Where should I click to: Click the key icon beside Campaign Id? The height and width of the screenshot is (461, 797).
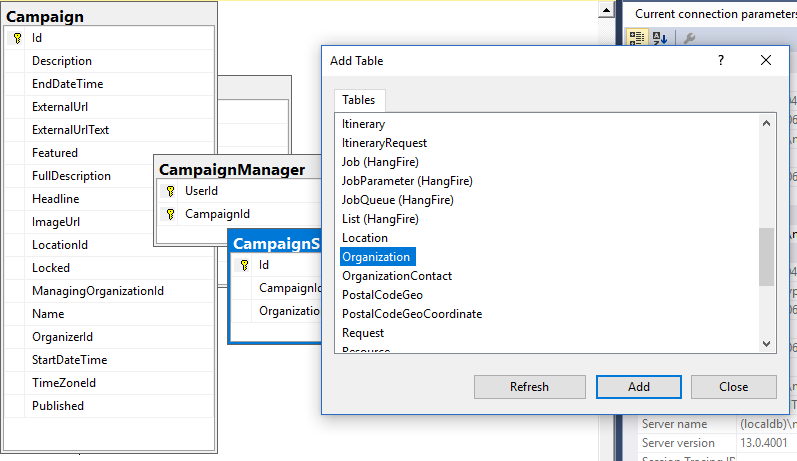(x=17, y=38)
